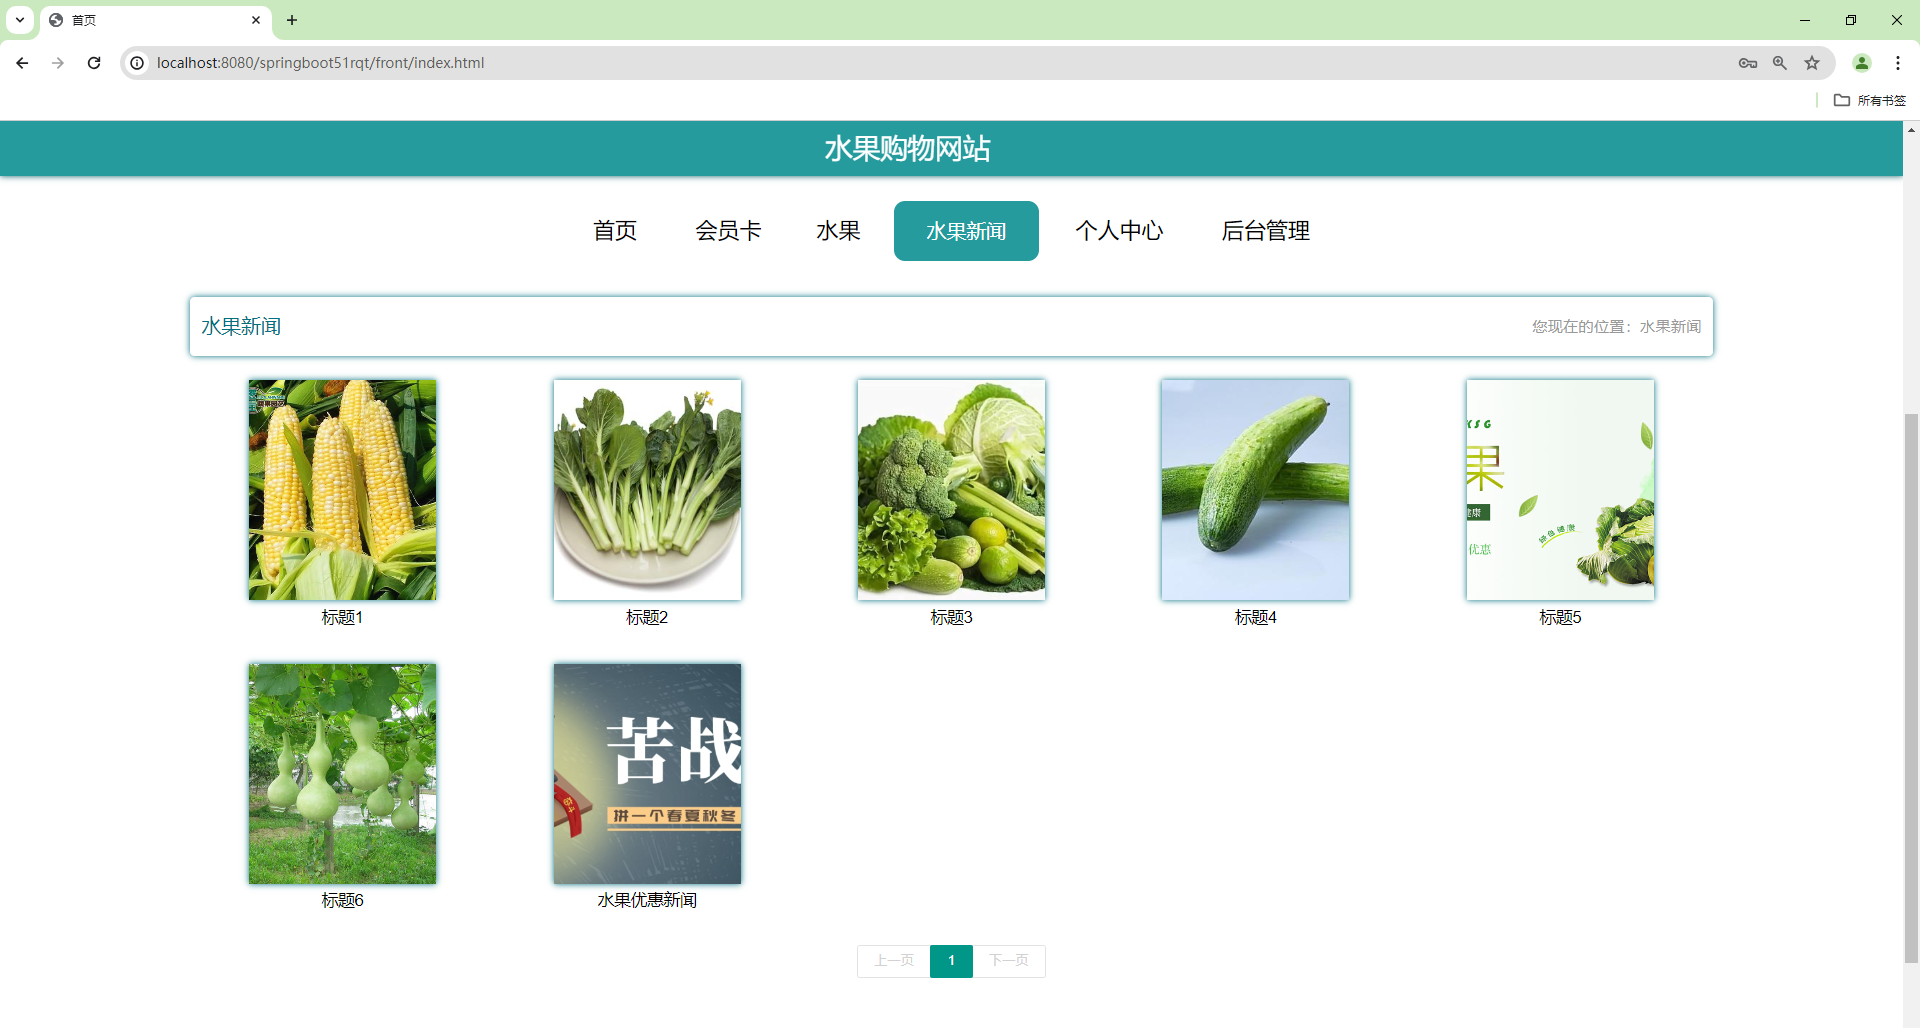The image size is (1920, 1028).
Task: Bookmark this page with the star icon
Action: click(1812, 62)
